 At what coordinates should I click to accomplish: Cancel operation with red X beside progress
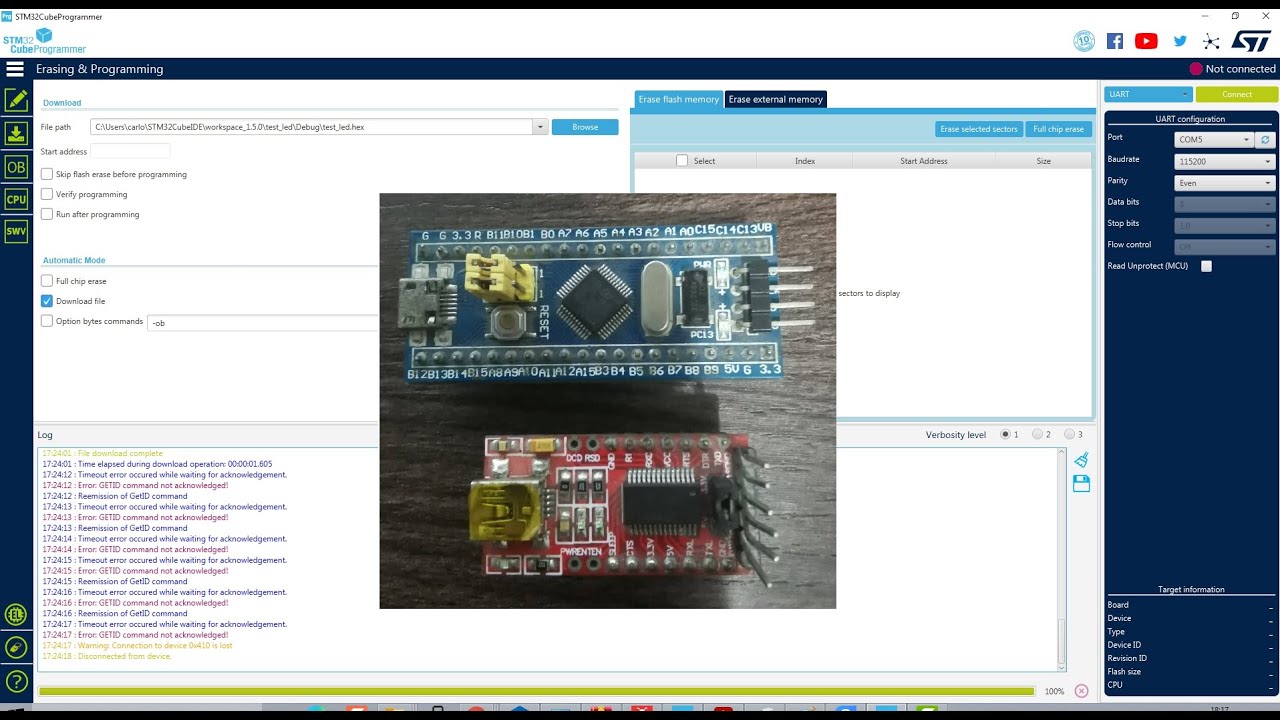[1081, 691]
